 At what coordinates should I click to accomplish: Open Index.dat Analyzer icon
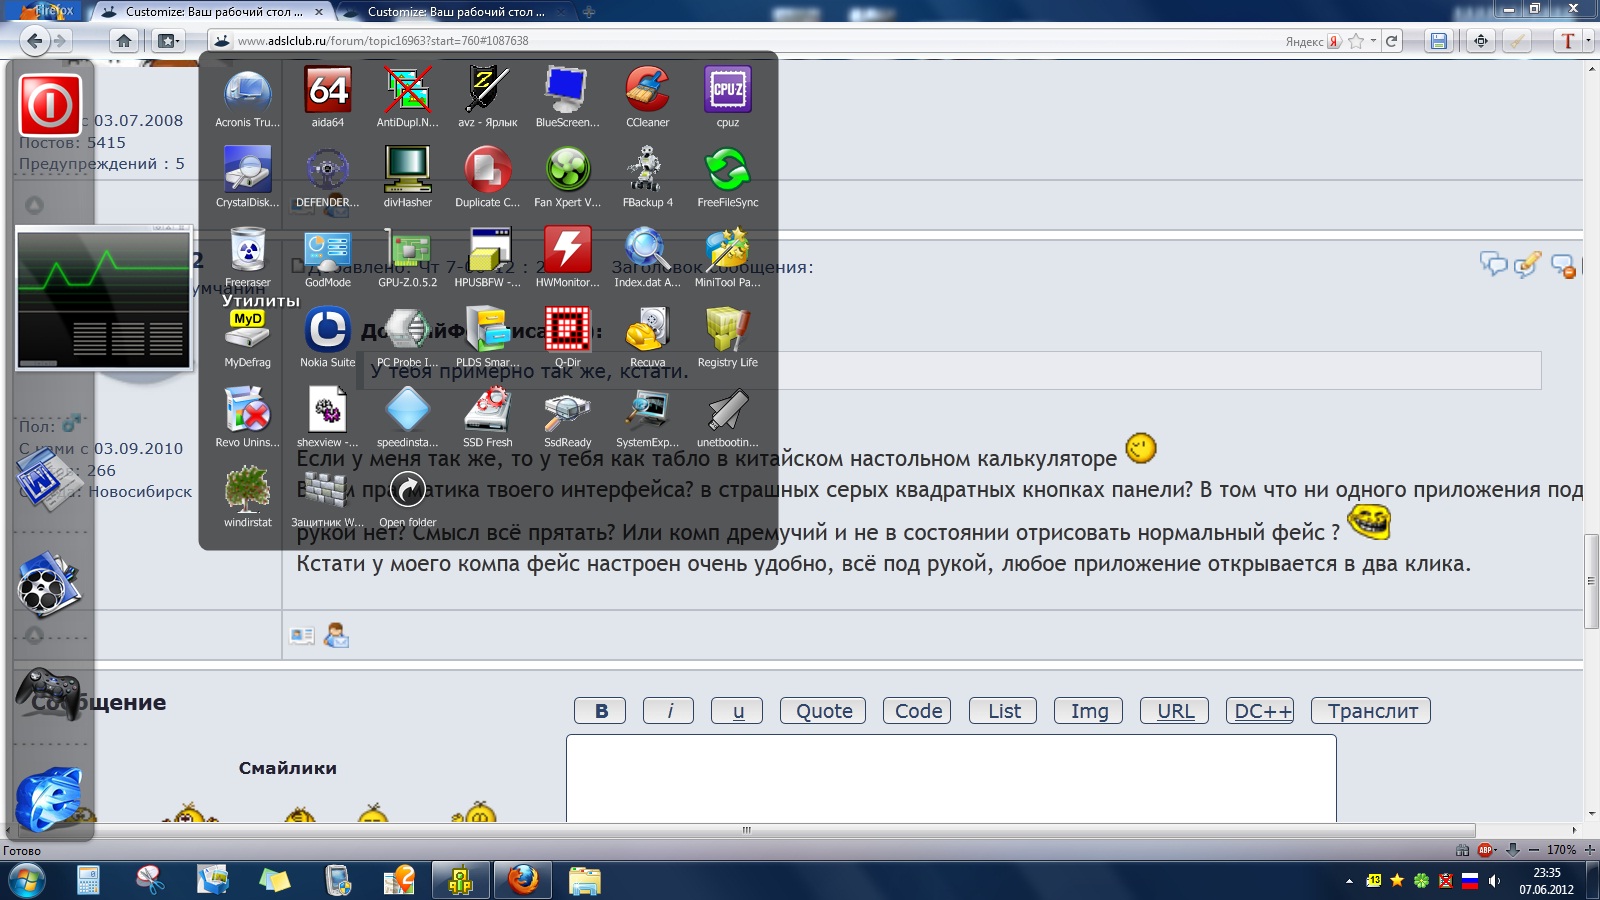[x=648, y=251]
